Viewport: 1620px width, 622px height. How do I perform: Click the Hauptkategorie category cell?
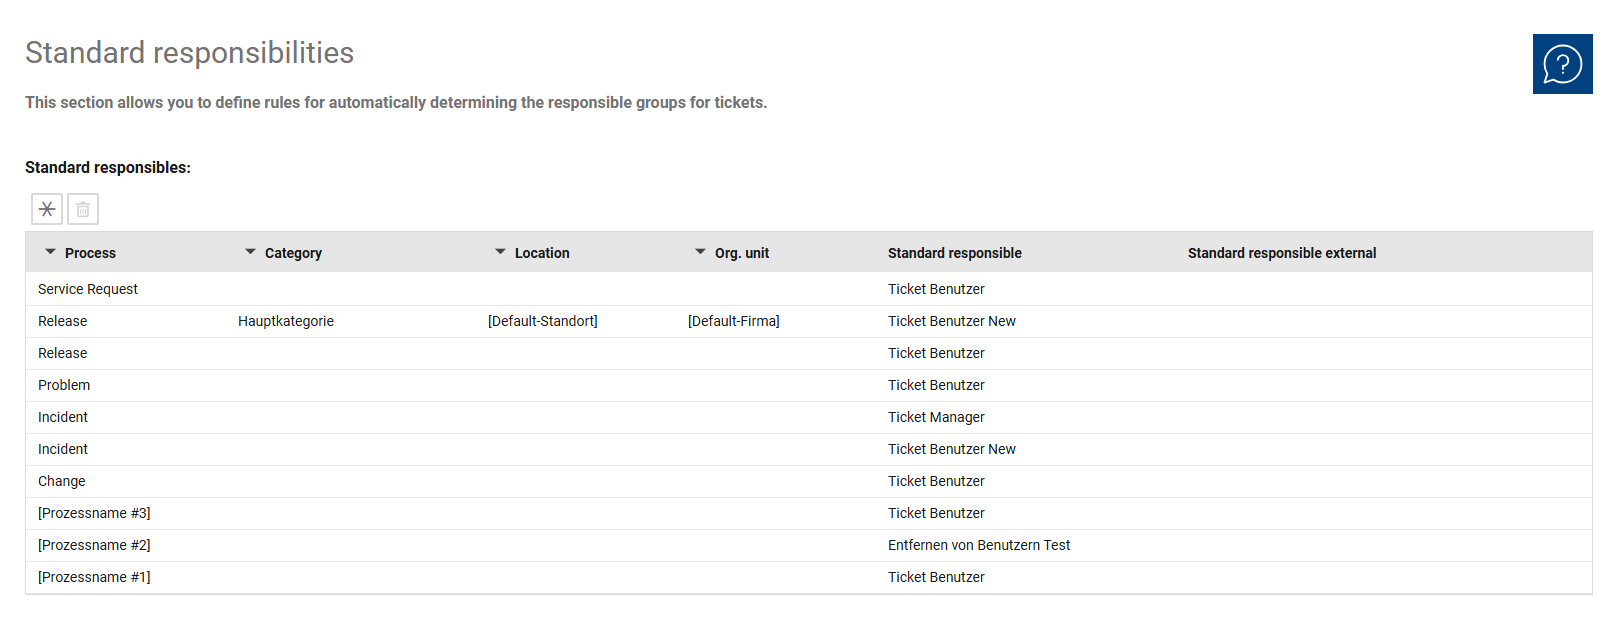[x=286, y=321]
